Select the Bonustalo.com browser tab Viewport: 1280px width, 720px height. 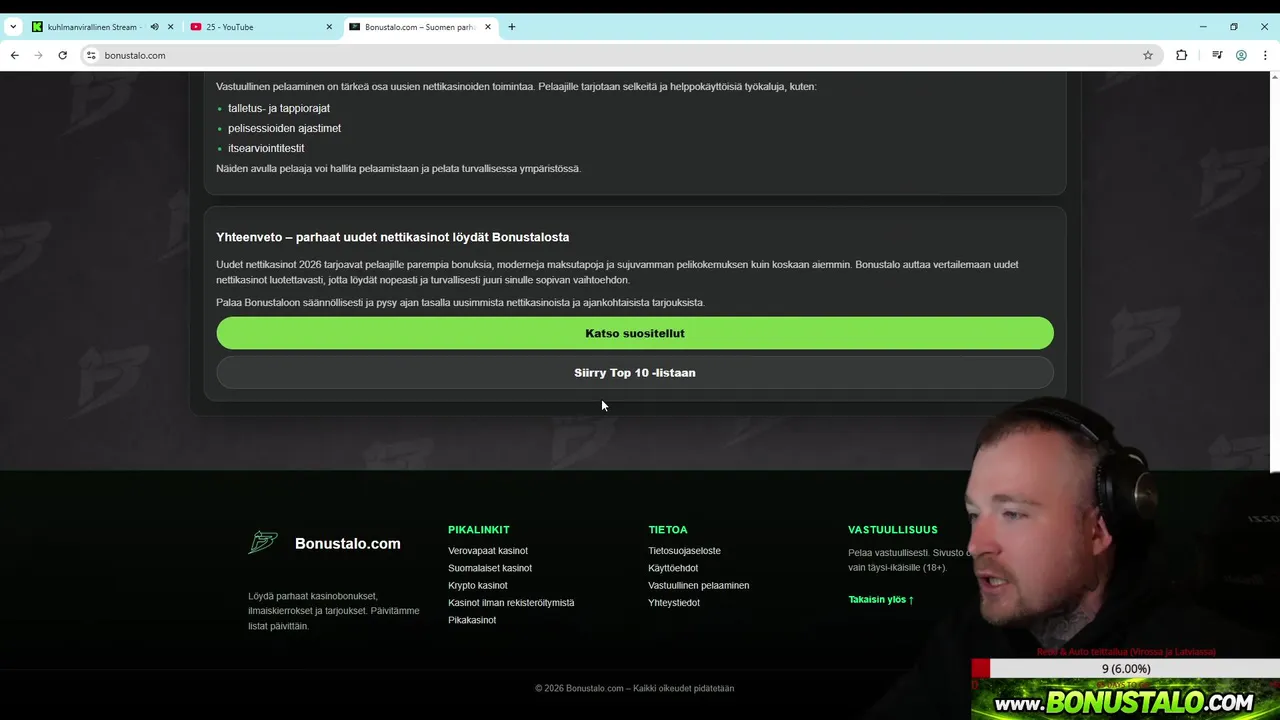(421, 27)
